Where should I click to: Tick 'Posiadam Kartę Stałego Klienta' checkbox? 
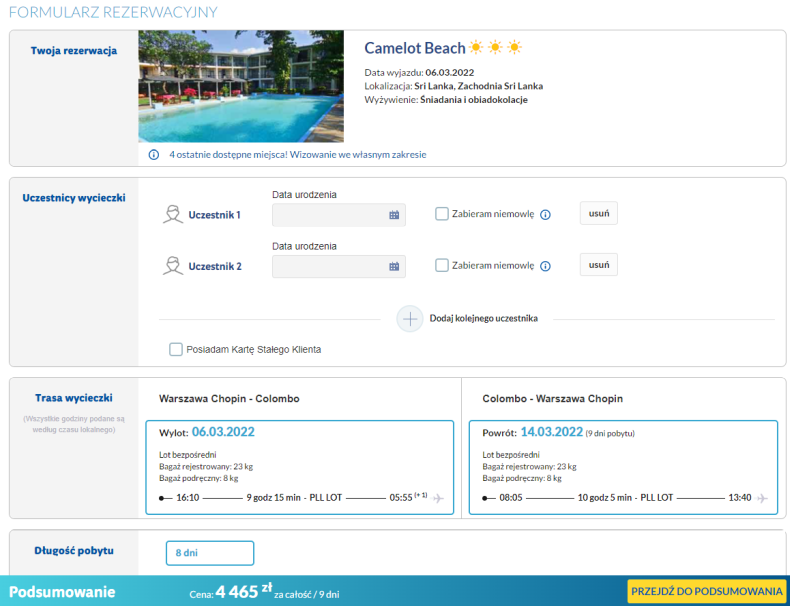(176, 349)
